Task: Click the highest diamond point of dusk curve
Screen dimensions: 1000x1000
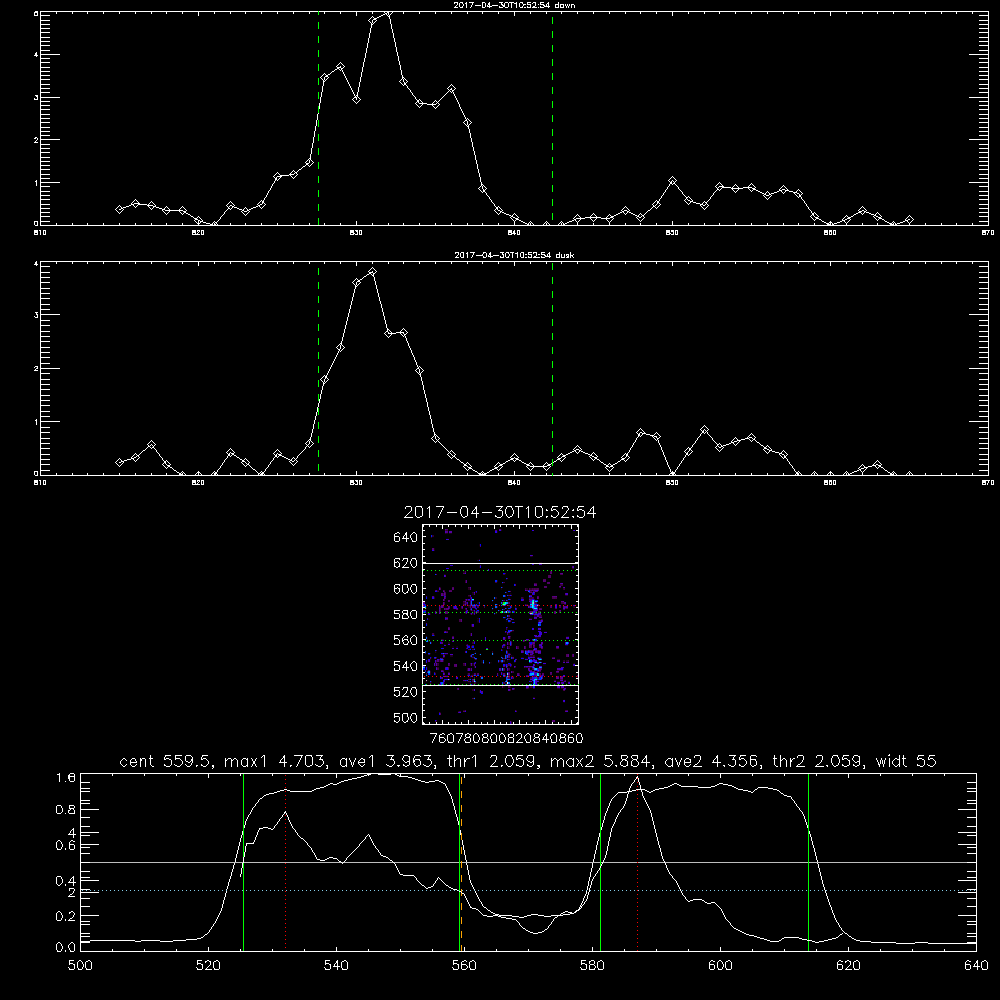Action: (372, 272)
